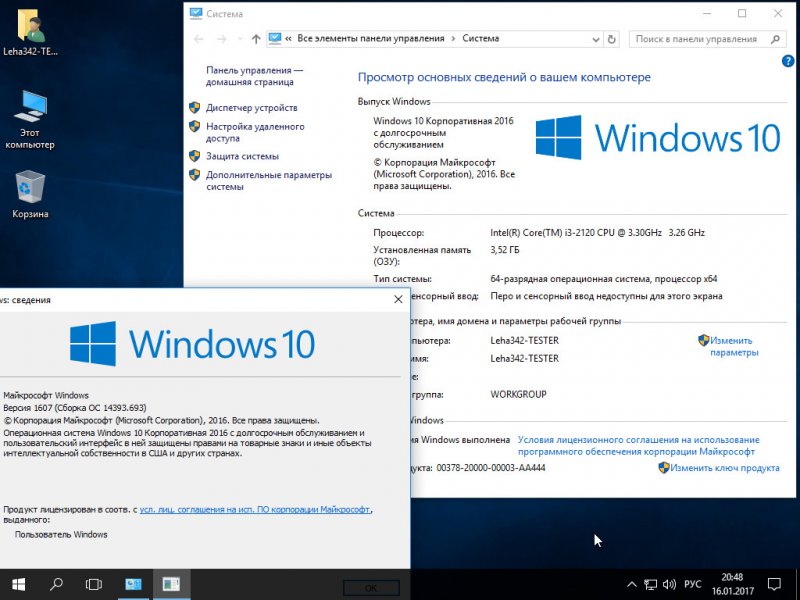Click the WORKGROUP value
800x600 pixels.
click(518, 394)
